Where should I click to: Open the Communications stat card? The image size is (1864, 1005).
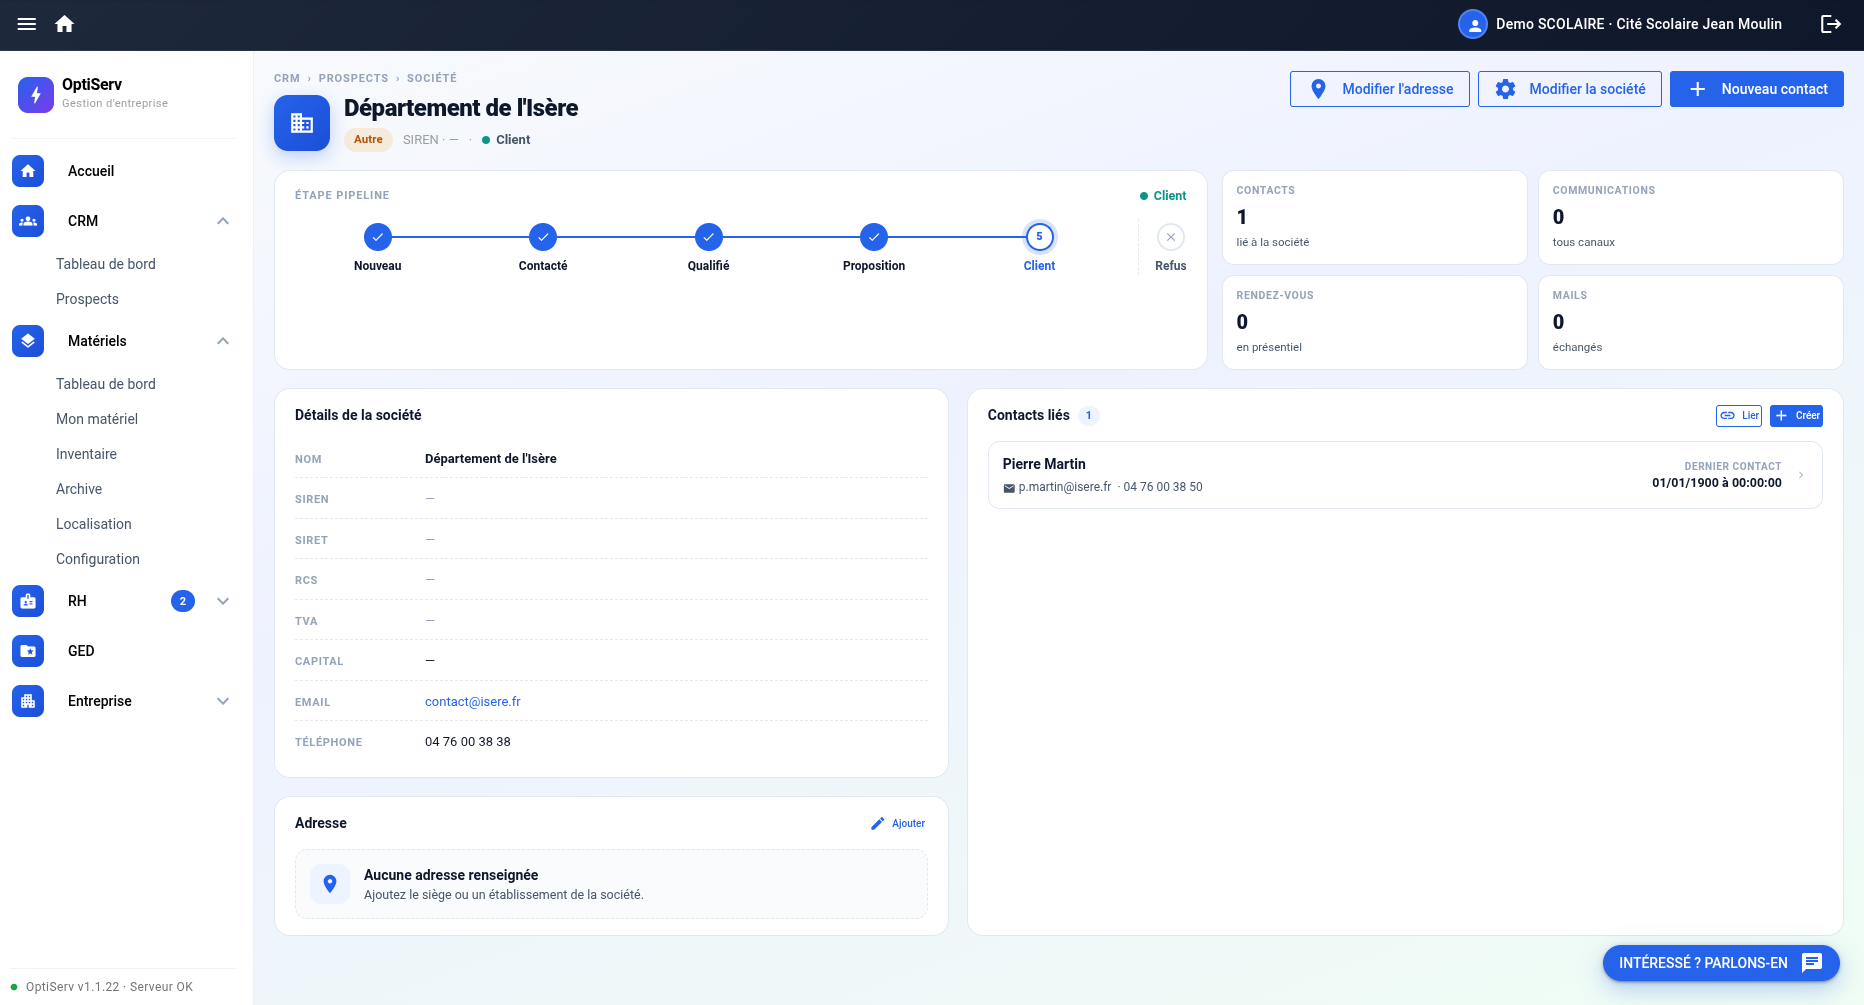click(x=1691, y=217)
